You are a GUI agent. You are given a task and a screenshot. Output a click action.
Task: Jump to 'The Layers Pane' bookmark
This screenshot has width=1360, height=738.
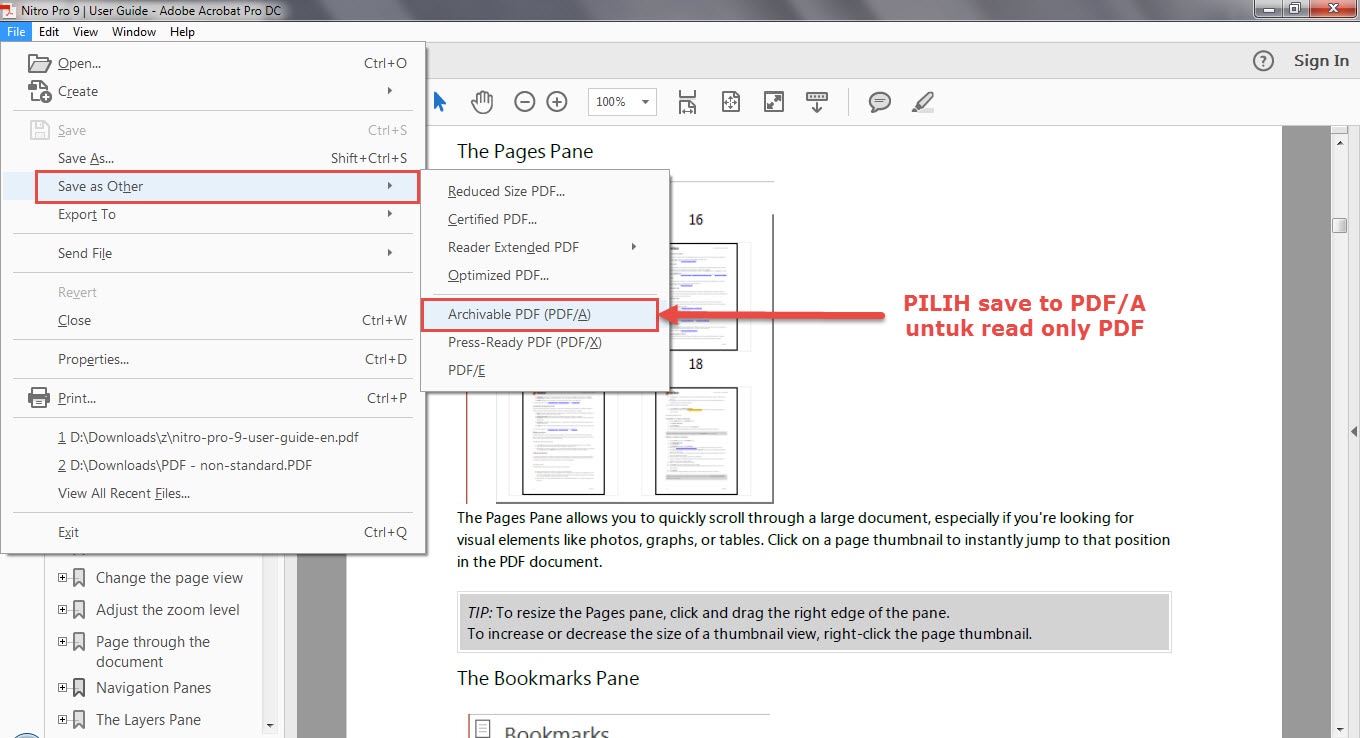coord(148,720)
